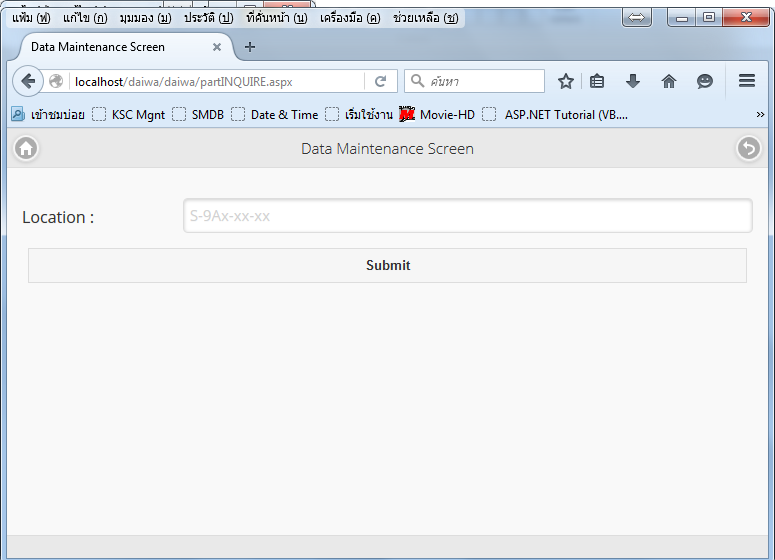Click the Submit button

(388, 265)
